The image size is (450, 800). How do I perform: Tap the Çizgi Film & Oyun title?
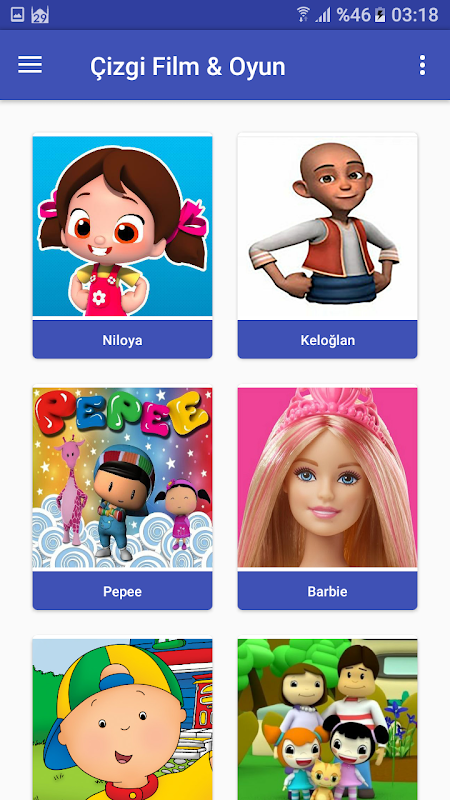188,67
